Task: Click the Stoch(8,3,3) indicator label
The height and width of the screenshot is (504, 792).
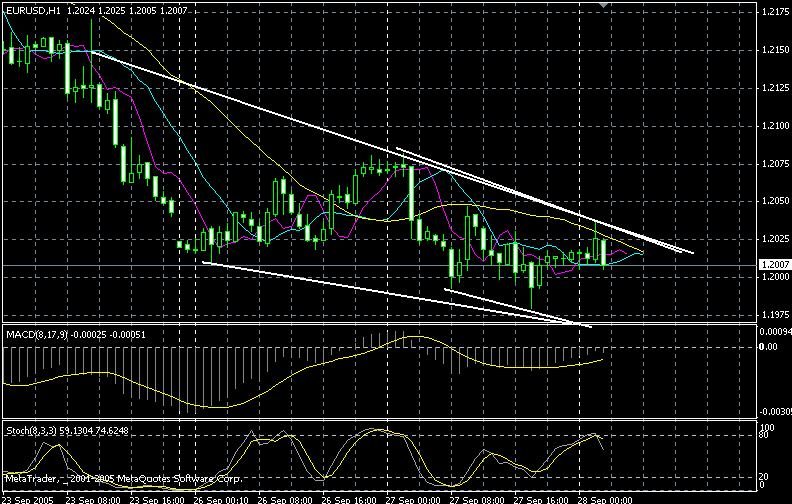Action: click(x=31, y=431)
